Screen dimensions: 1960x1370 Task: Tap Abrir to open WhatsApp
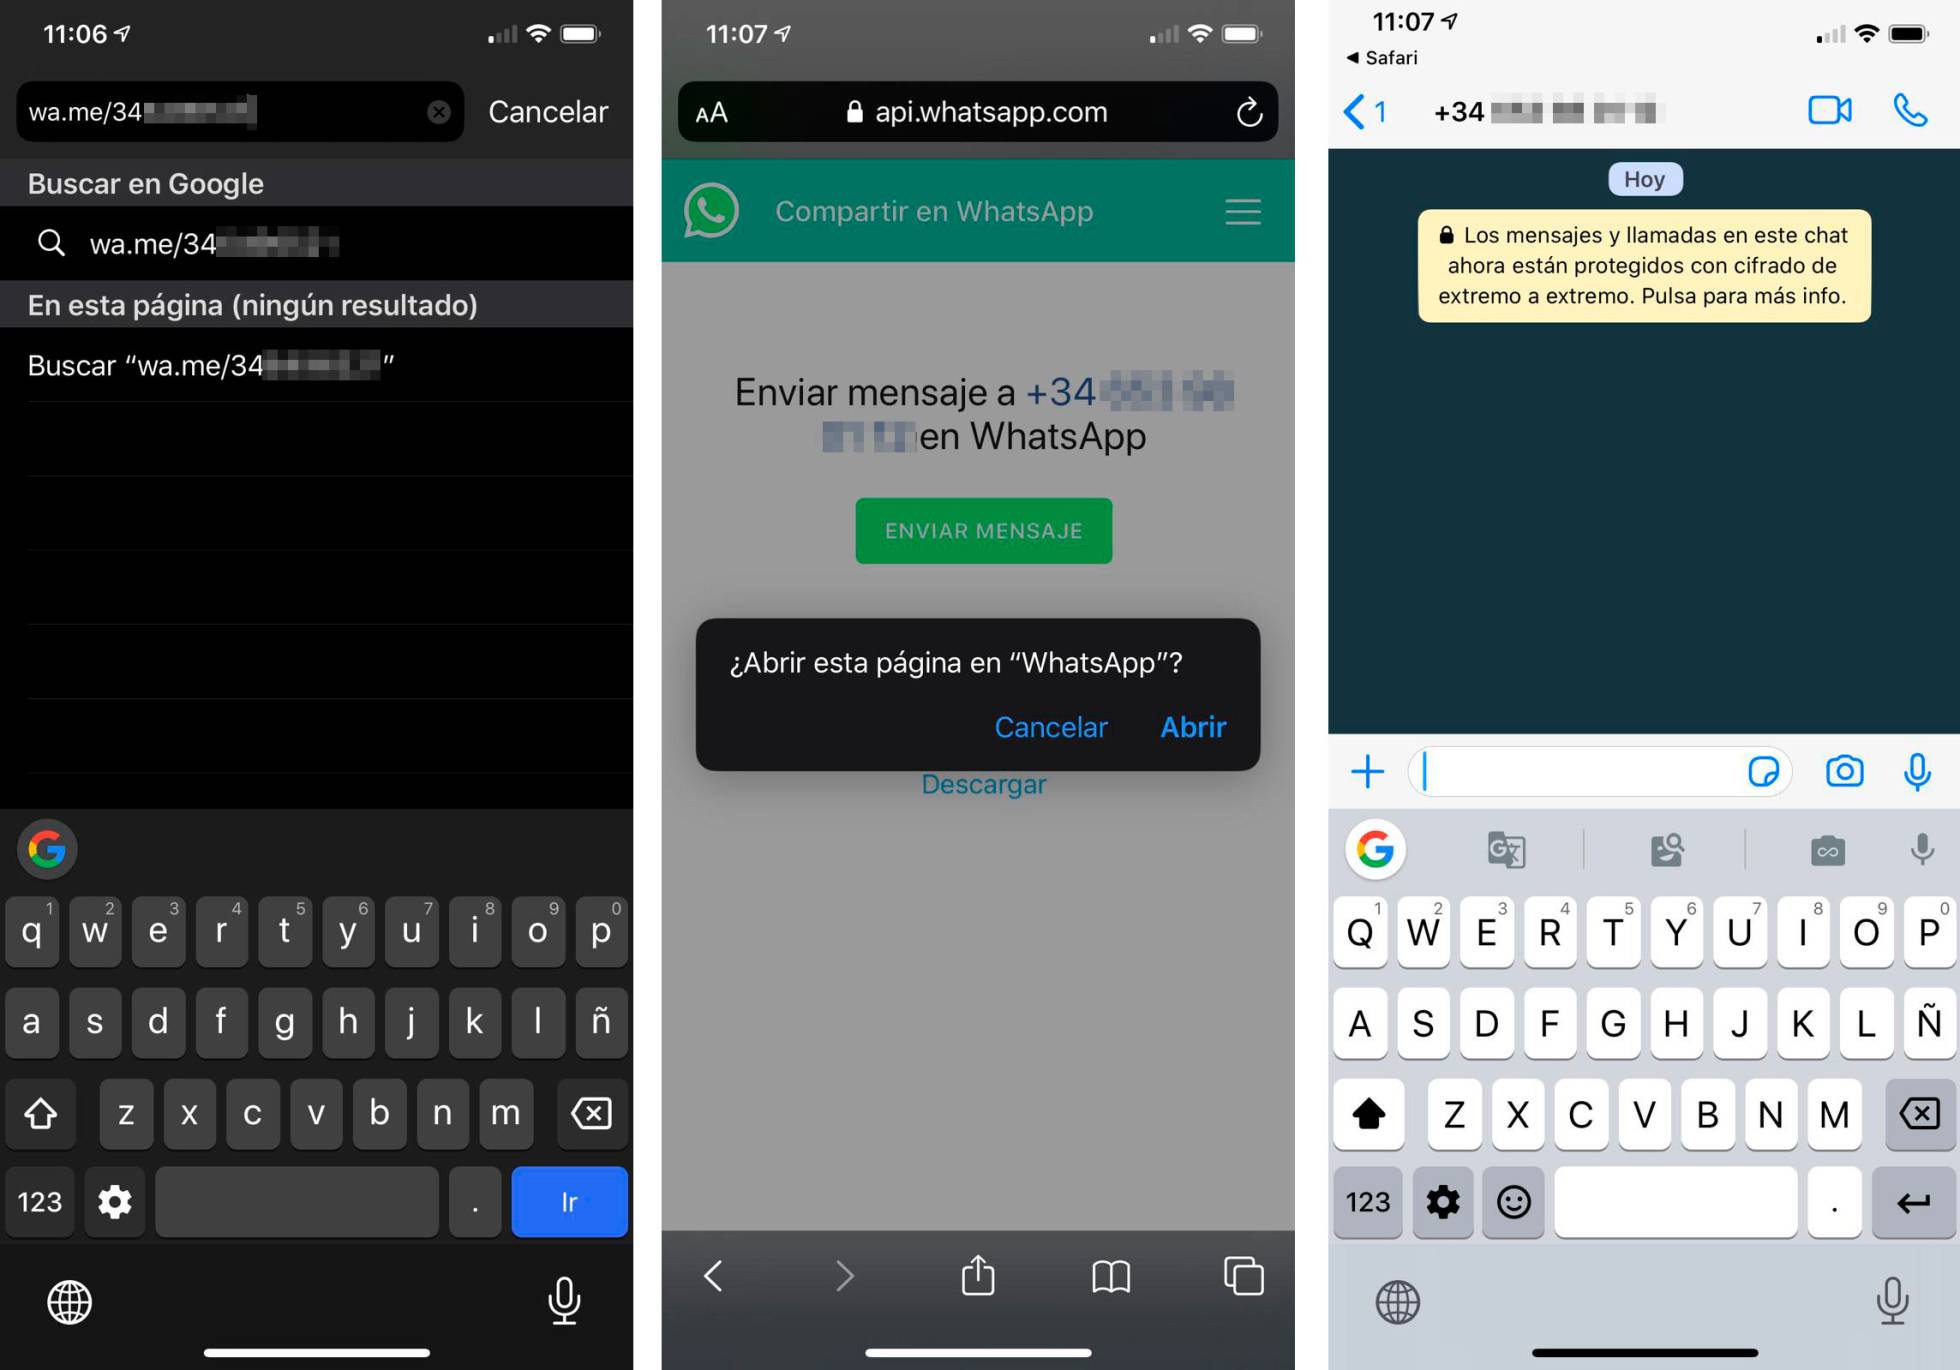(1193, 727)
